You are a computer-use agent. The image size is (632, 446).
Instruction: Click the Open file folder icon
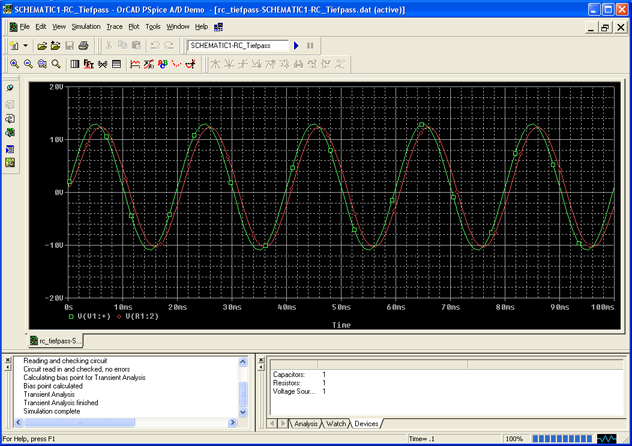coord(42,46)
